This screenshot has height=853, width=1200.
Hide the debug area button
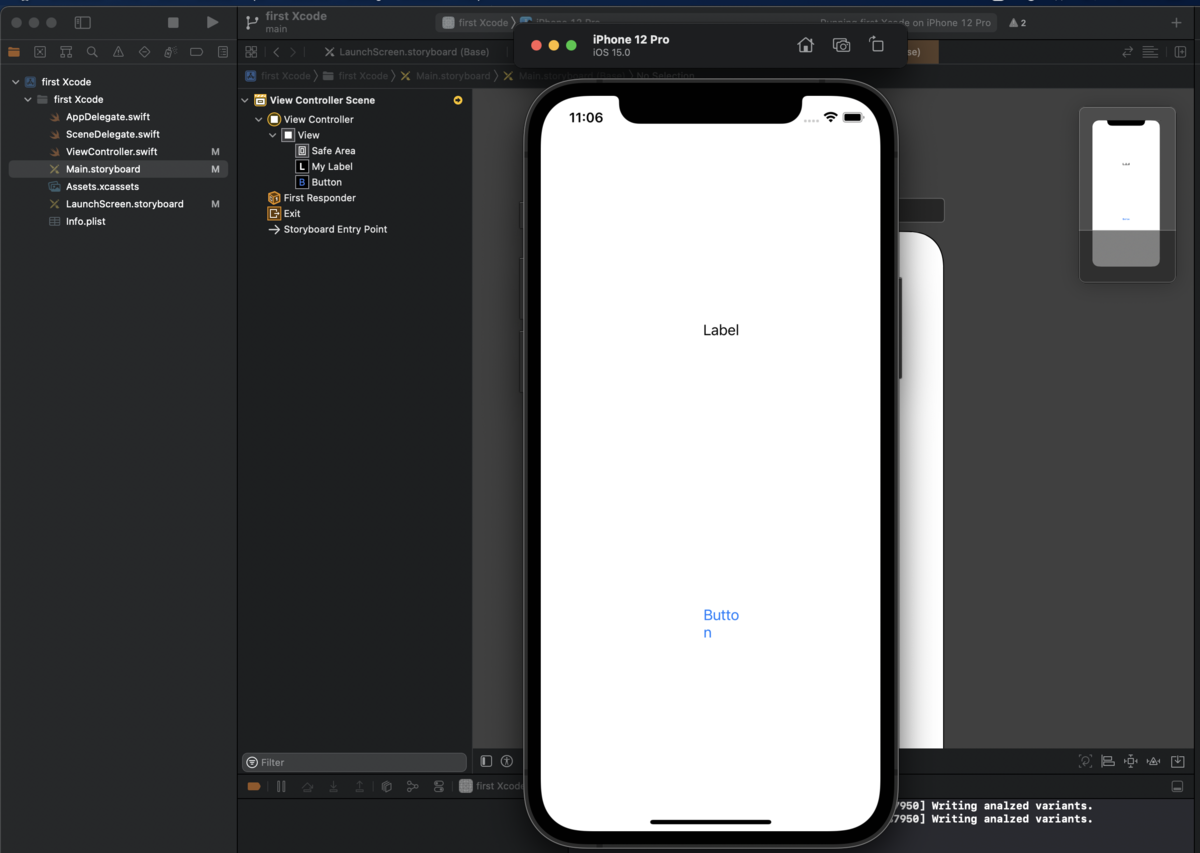point(1177,786)
